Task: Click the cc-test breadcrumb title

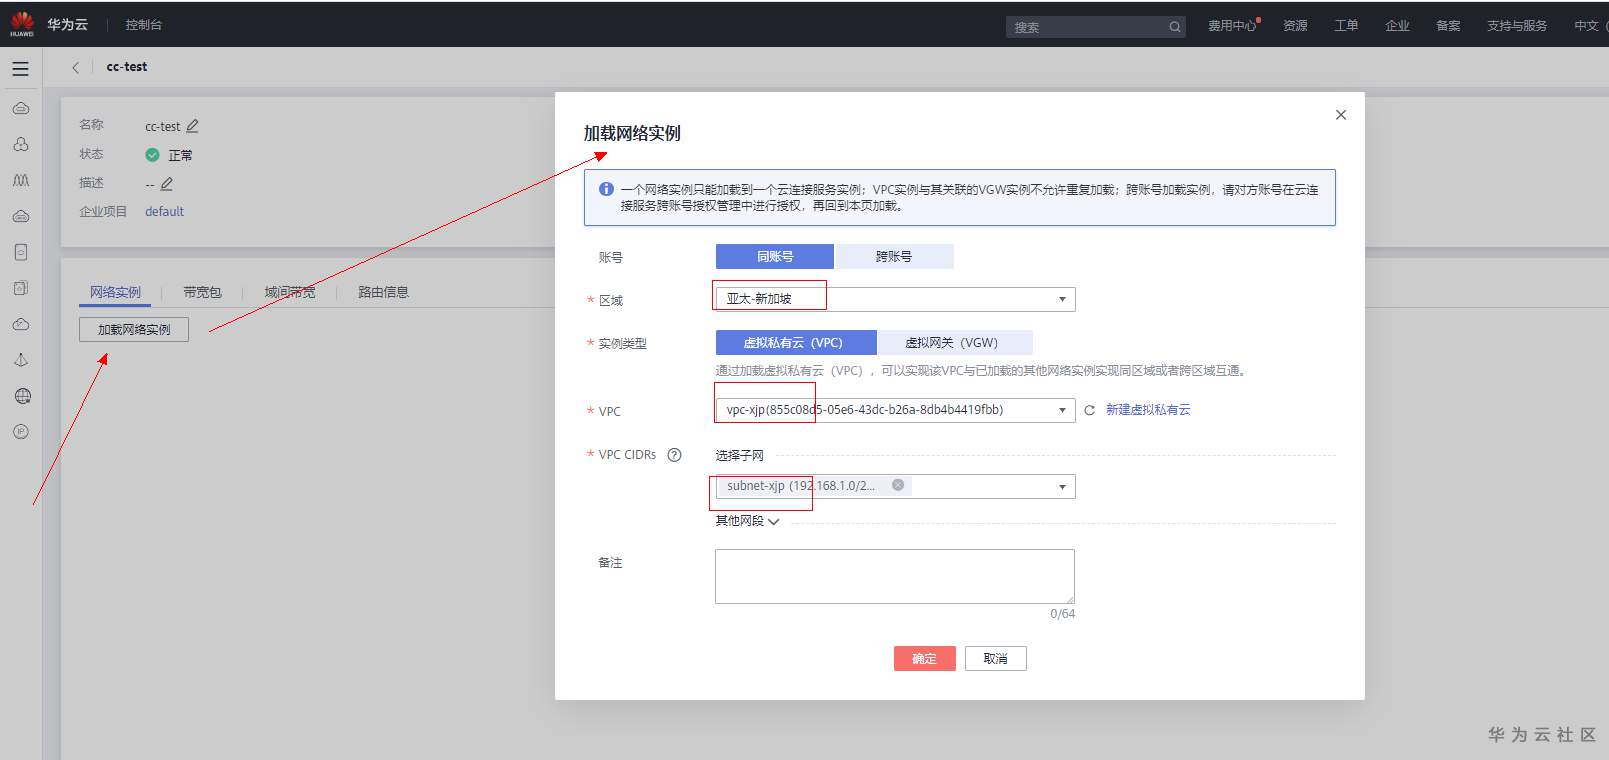Action: coord(127,67)
